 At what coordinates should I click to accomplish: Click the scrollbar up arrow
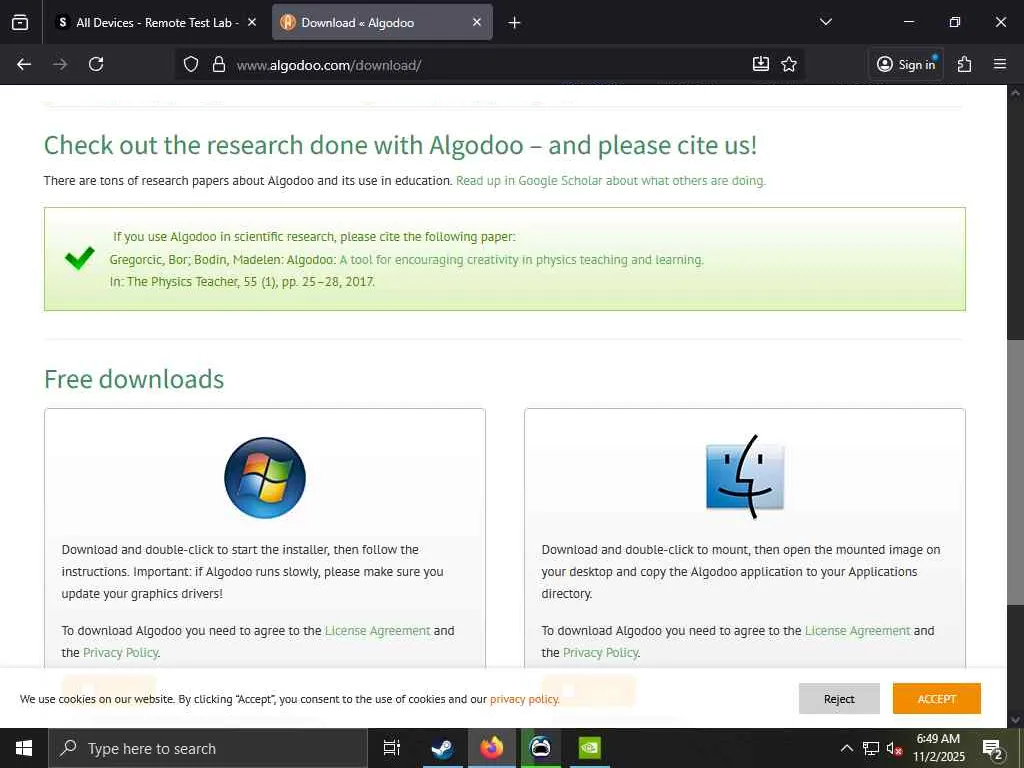[1015, 93]
